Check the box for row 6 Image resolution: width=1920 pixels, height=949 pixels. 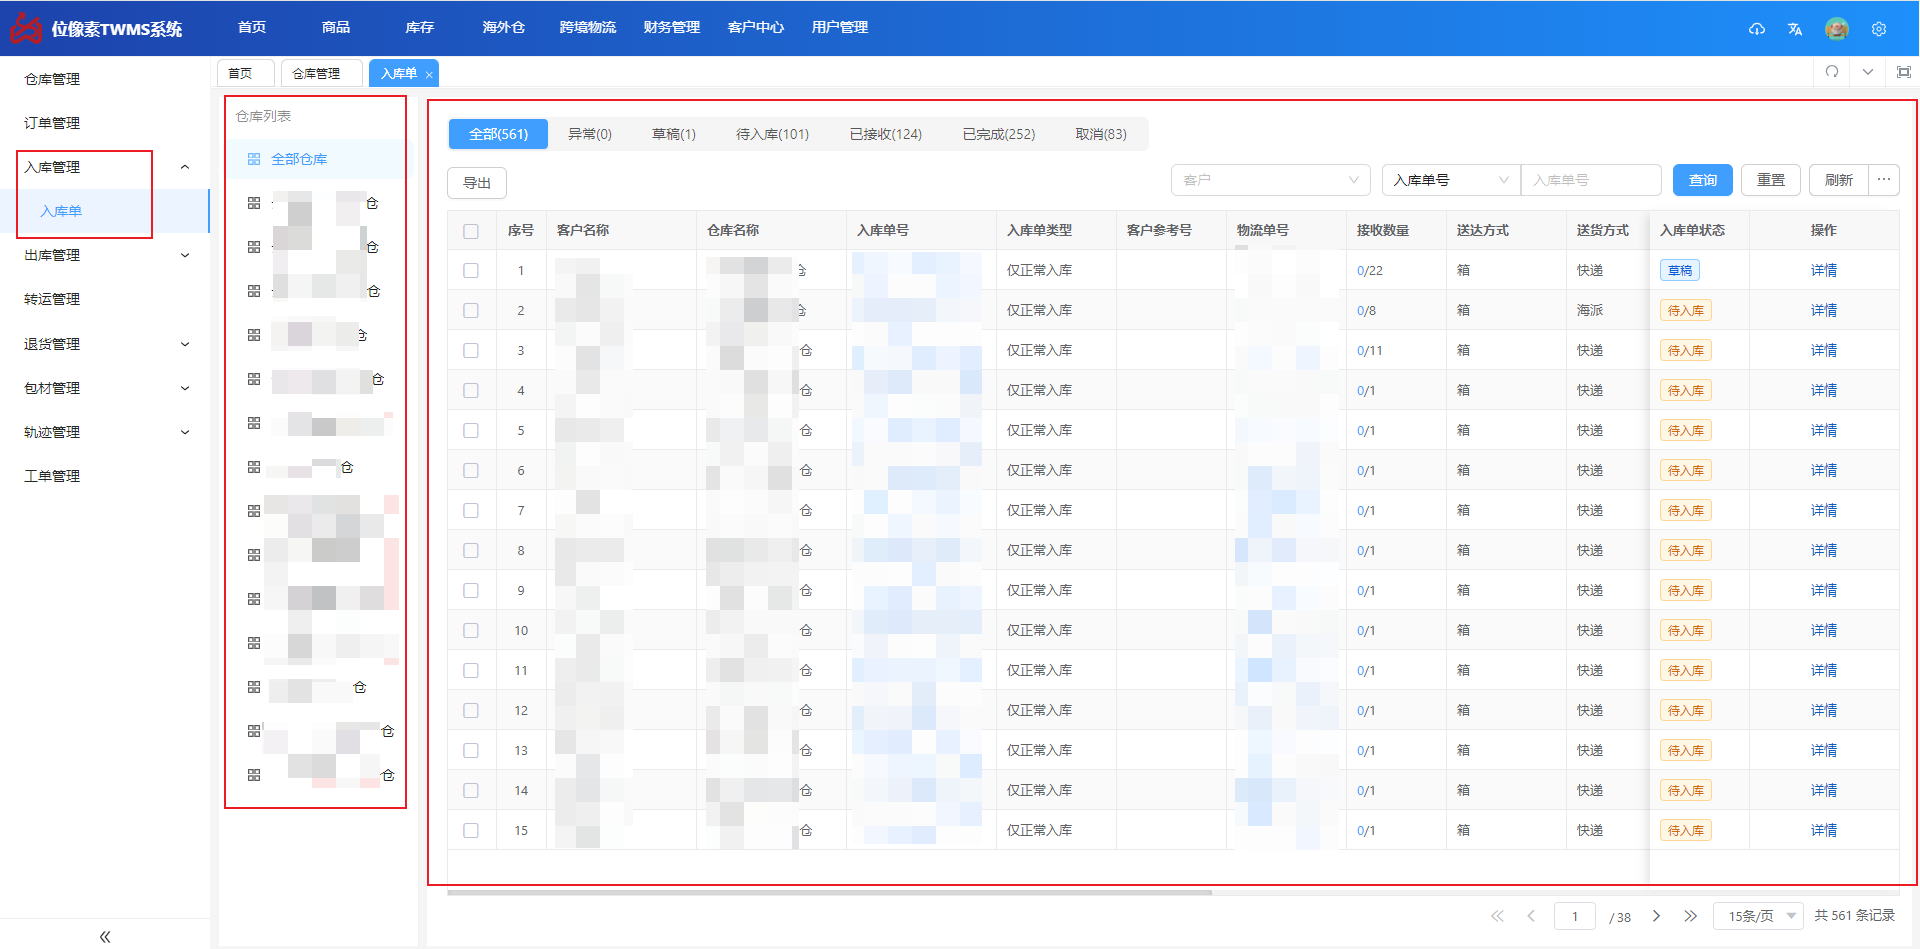tap(471, 471)
